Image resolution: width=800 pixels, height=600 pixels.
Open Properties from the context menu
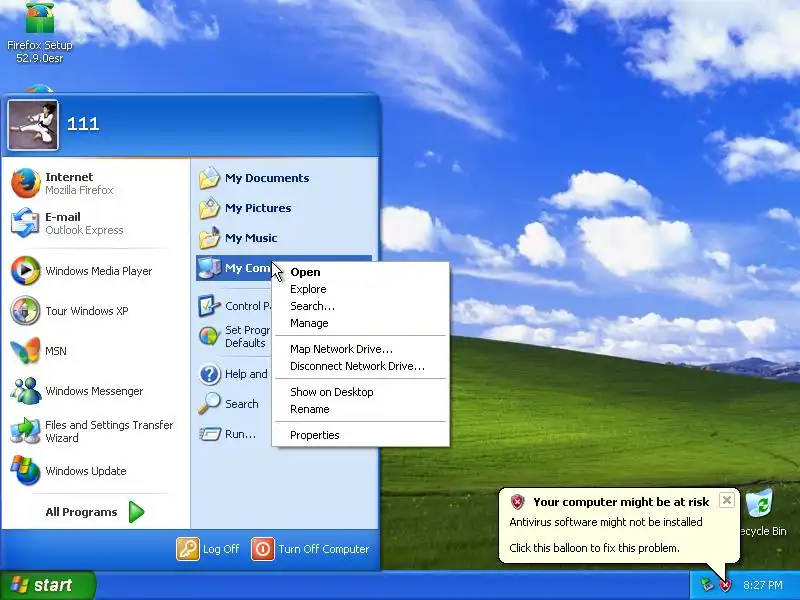click(x=361, y=435)
